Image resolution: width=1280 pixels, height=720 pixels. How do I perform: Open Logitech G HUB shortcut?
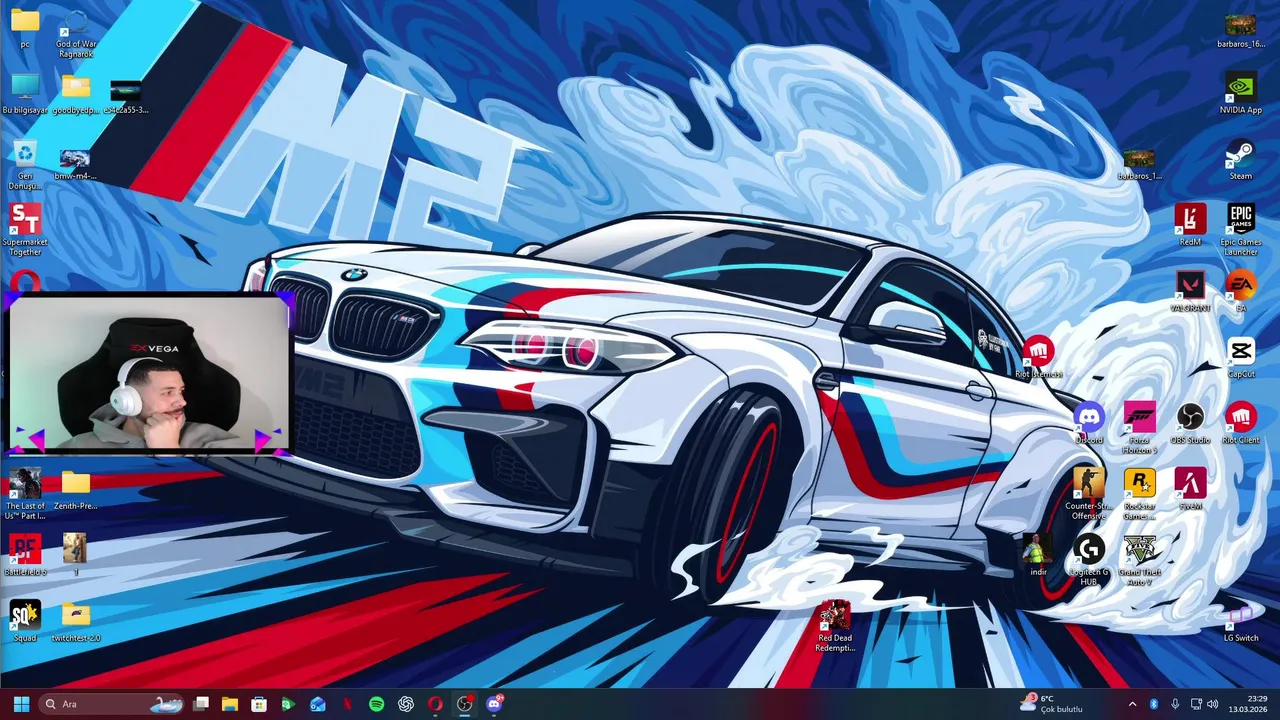tap(1089, 560)
